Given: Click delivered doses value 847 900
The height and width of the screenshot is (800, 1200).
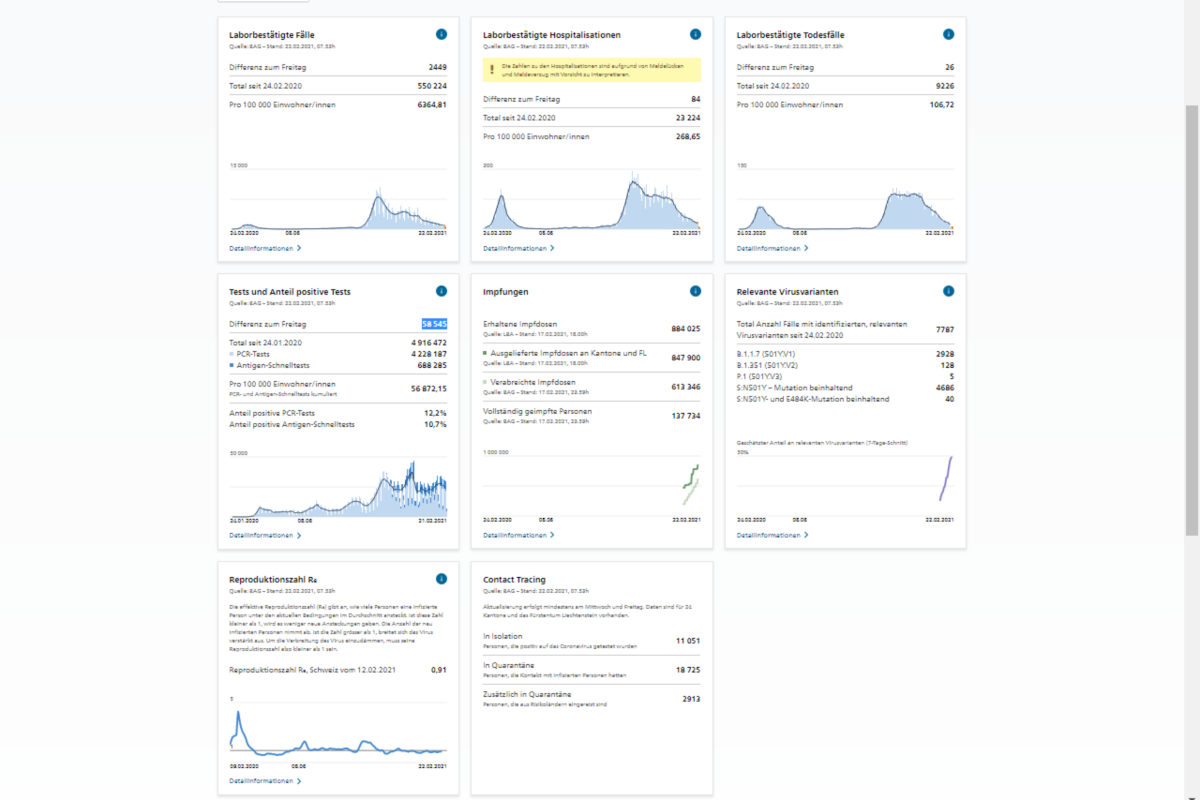Looking at the screenshot, I should pyautogui.click(x=686, y=357).
